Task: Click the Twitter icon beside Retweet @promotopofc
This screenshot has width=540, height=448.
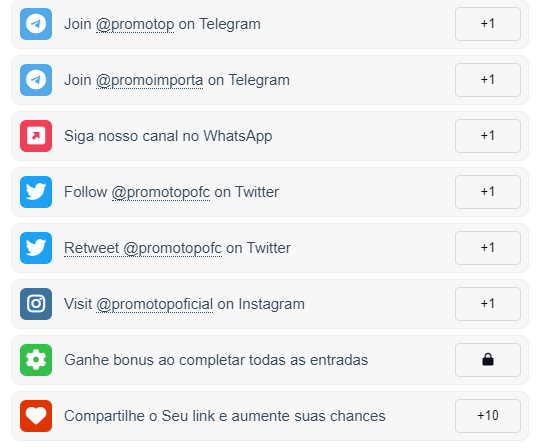Action: pyautogui.click(x=36, y=248)
